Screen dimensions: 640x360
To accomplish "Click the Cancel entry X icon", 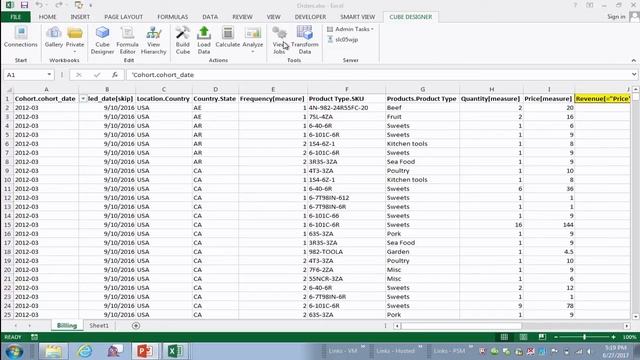I will click(x=78, y=75).
